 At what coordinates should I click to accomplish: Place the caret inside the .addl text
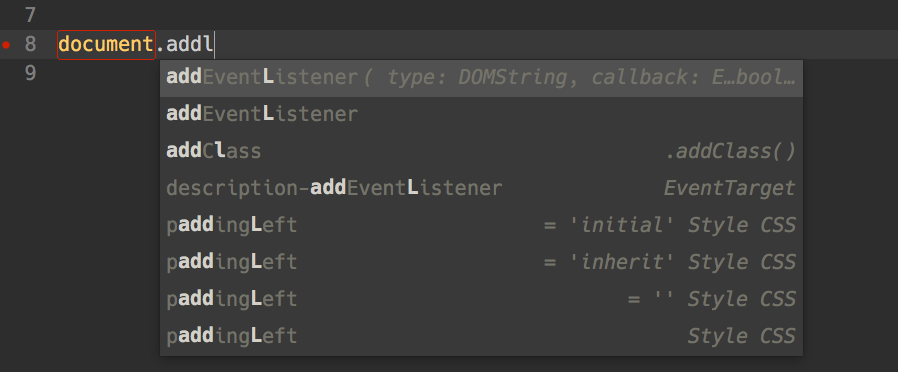[x=184, y=45]
